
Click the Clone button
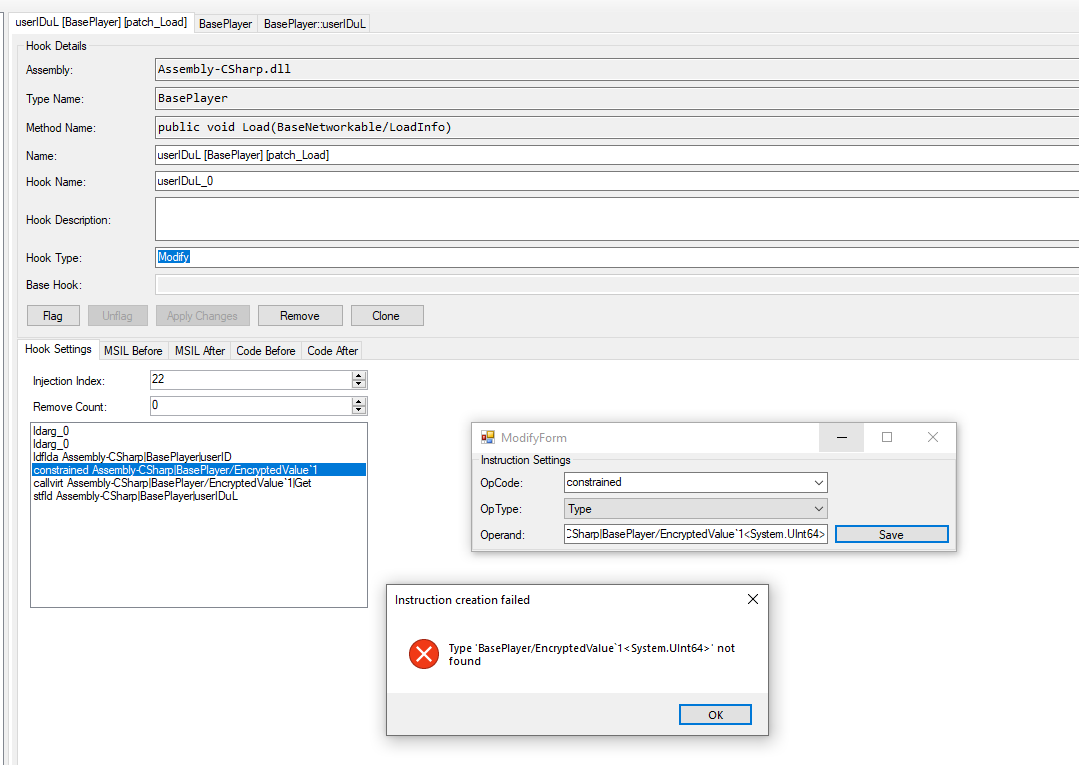[x=386, y=316]
